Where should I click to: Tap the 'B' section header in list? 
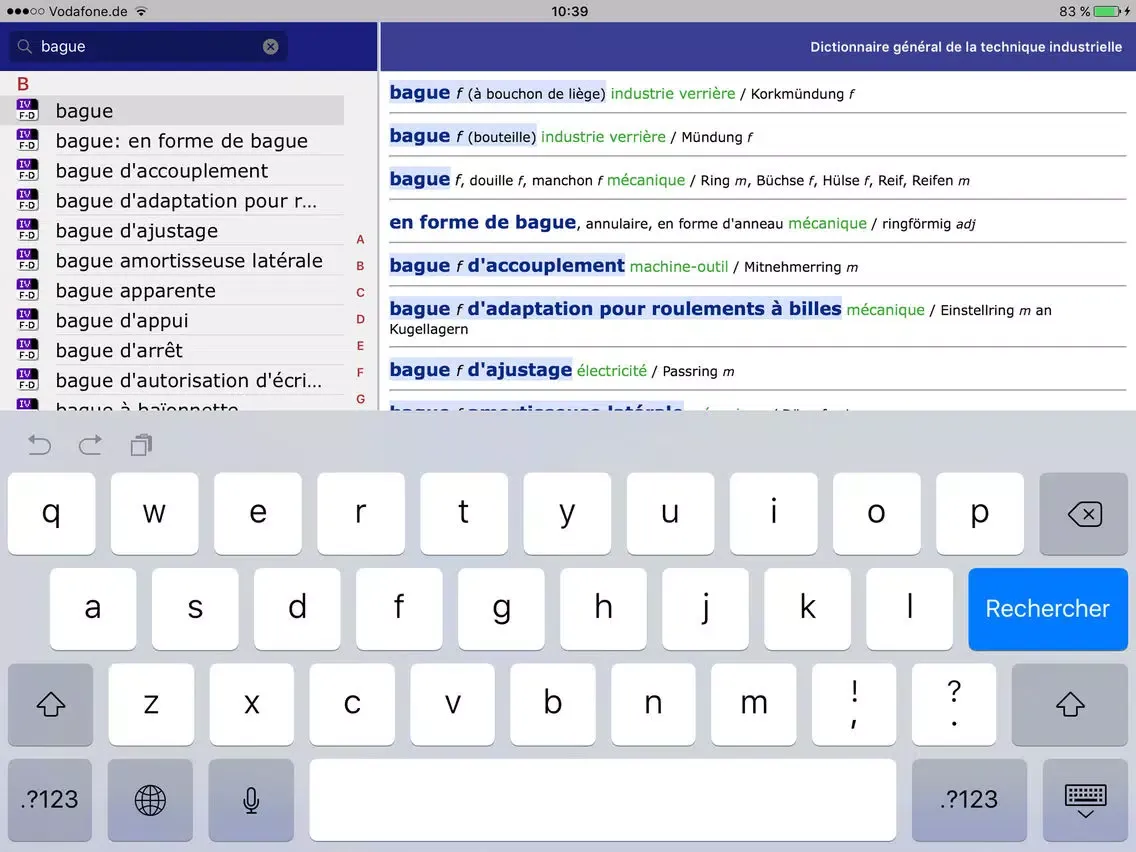pyautogui.click(x=23, y=84)
